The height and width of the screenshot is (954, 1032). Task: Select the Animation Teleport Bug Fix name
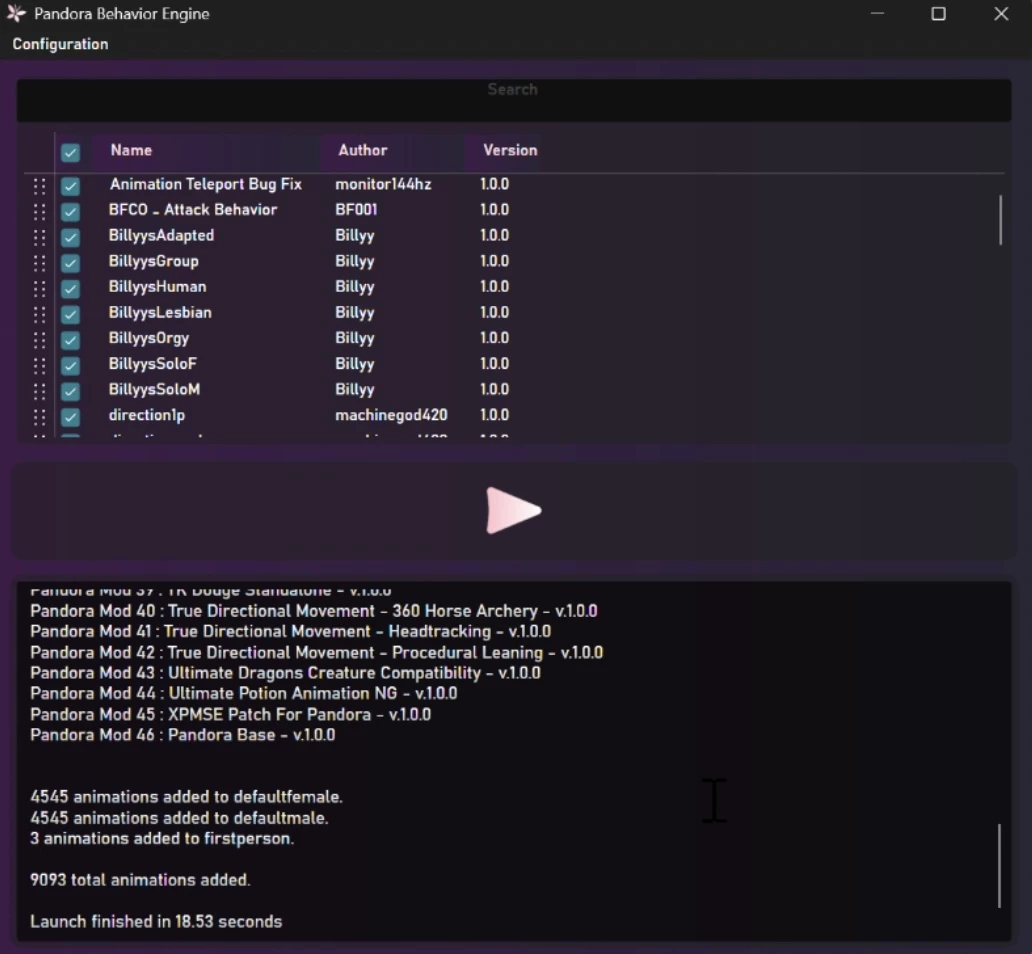205,184
